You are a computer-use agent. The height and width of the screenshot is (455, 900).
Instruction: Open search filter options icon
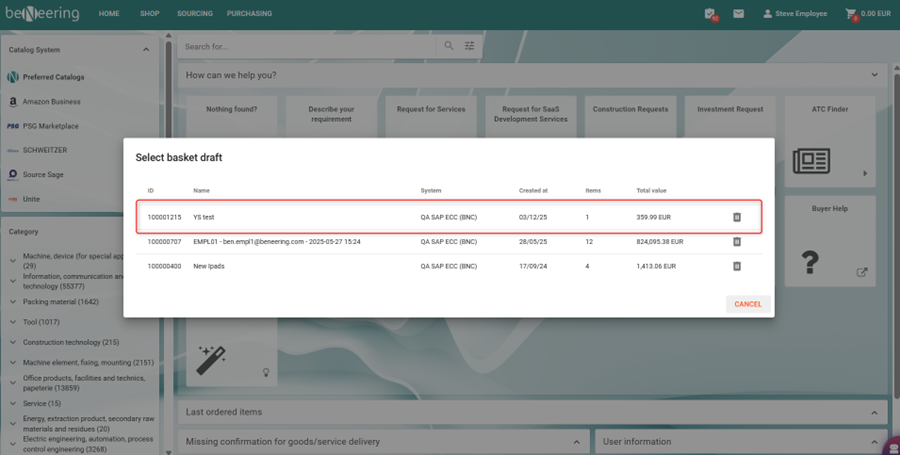click(x=470, y=46)
